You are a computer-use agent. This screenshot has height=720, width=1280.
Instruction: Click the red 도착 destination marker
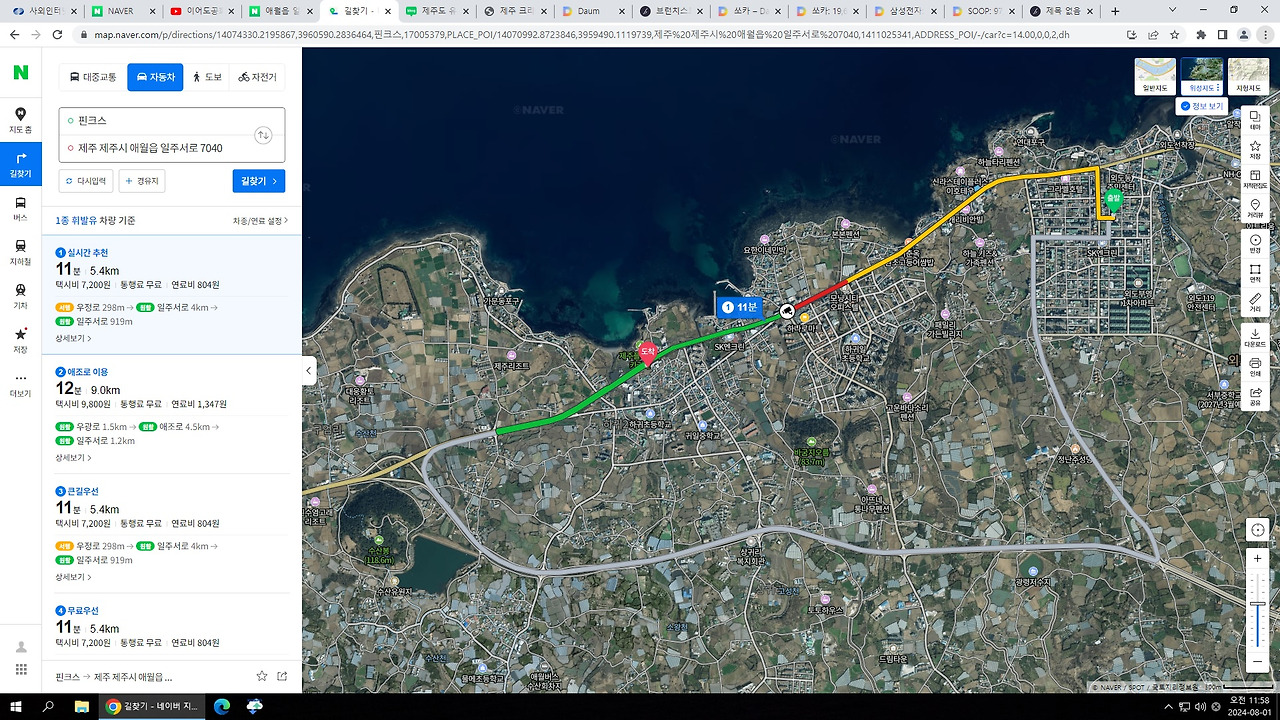[x=647, y=352]
